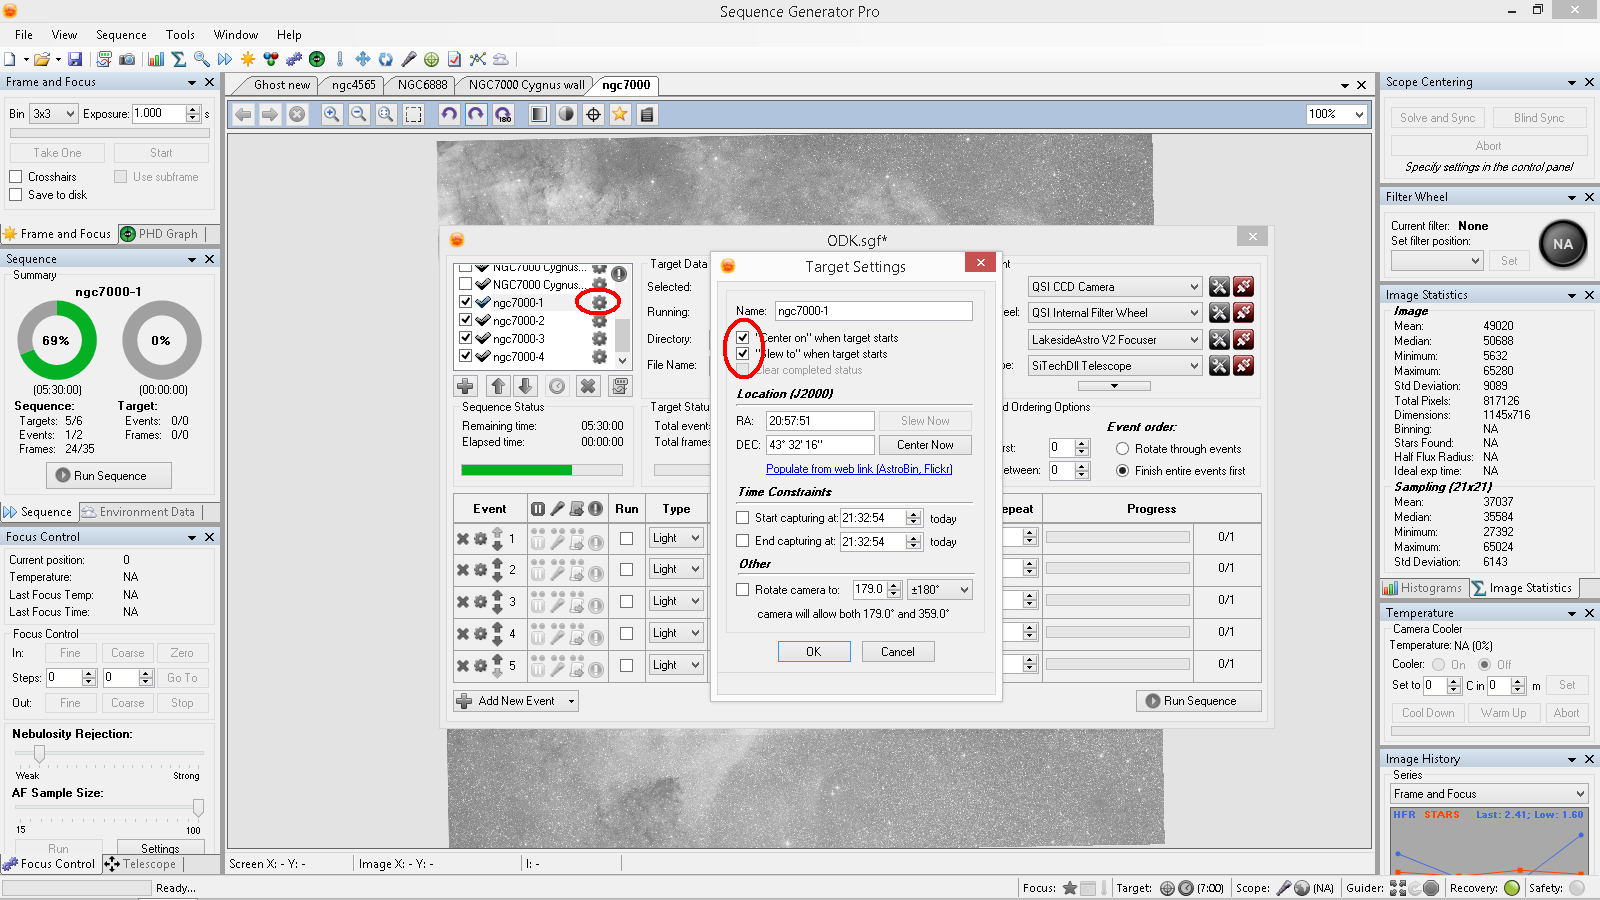Click the add target plus icon below list
1600x900 pixels.
coord(466,386)
